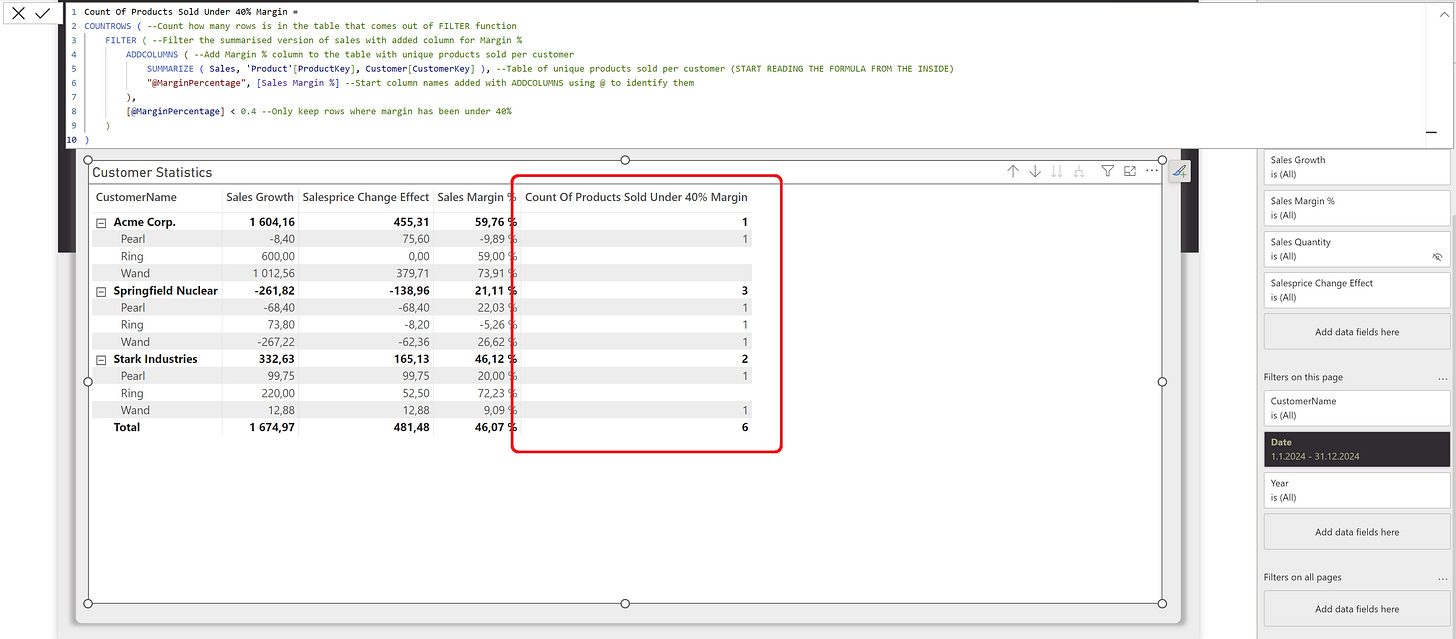The height and width of the screenshot is (639, 1456).
Task: Select Ring row under Springfield Nuclear
Action: point(132,325)
